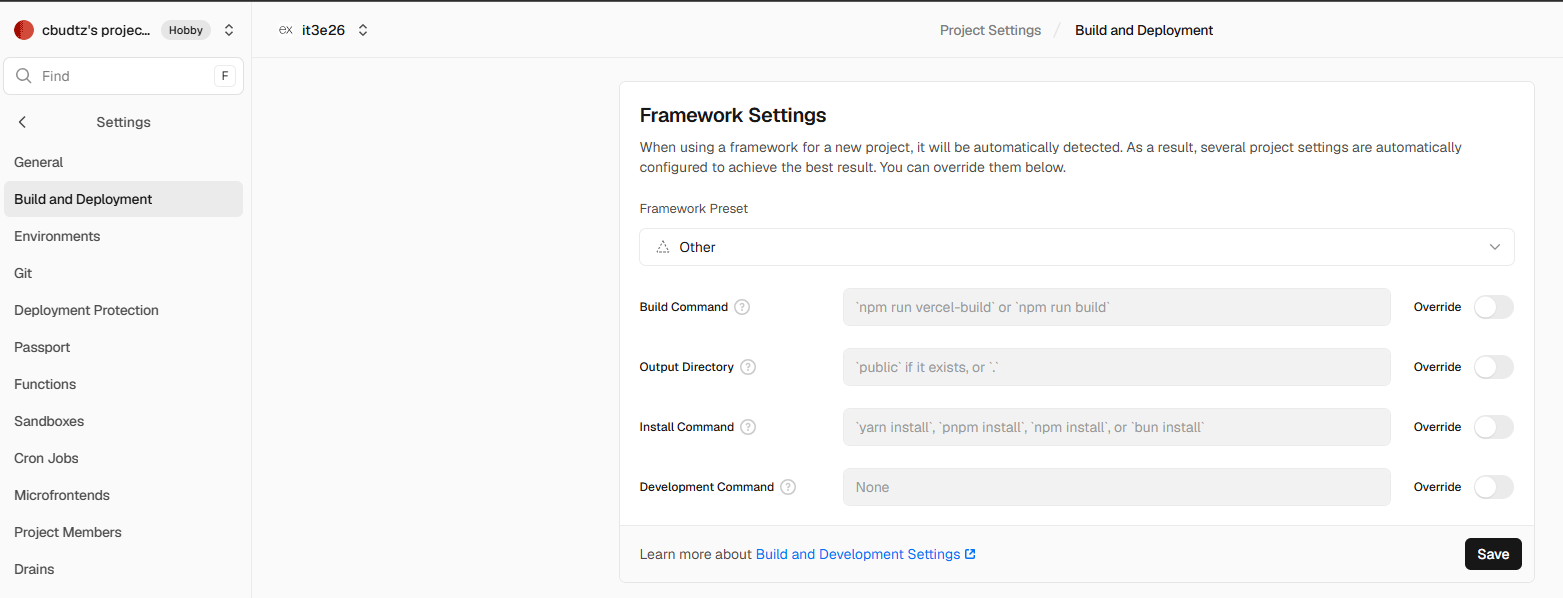This screenshot has width=1563, height=598.
Task: Click the Development Command input field
Action: [x=1117, y=487]
